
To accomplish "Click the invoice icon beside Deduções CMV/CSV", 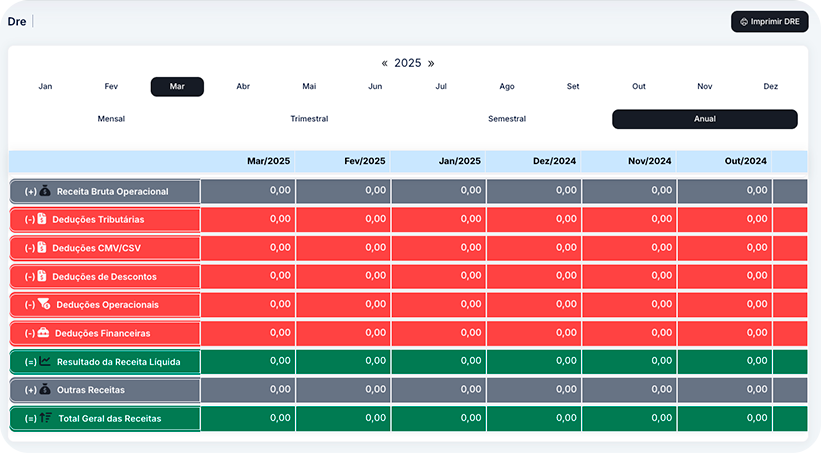I will 42,248.
